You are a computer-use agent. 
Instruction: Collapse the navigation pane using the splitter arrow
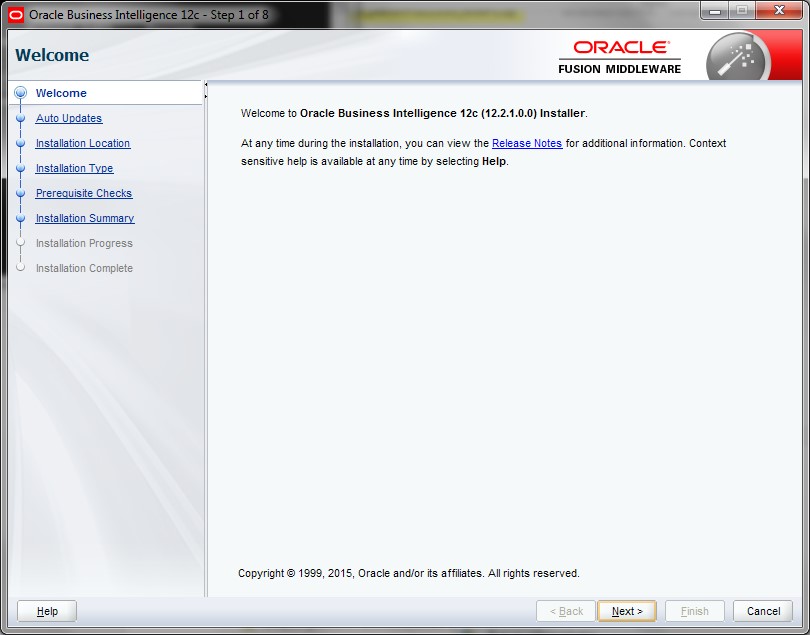pyautogui.click(x=206, y=91)
